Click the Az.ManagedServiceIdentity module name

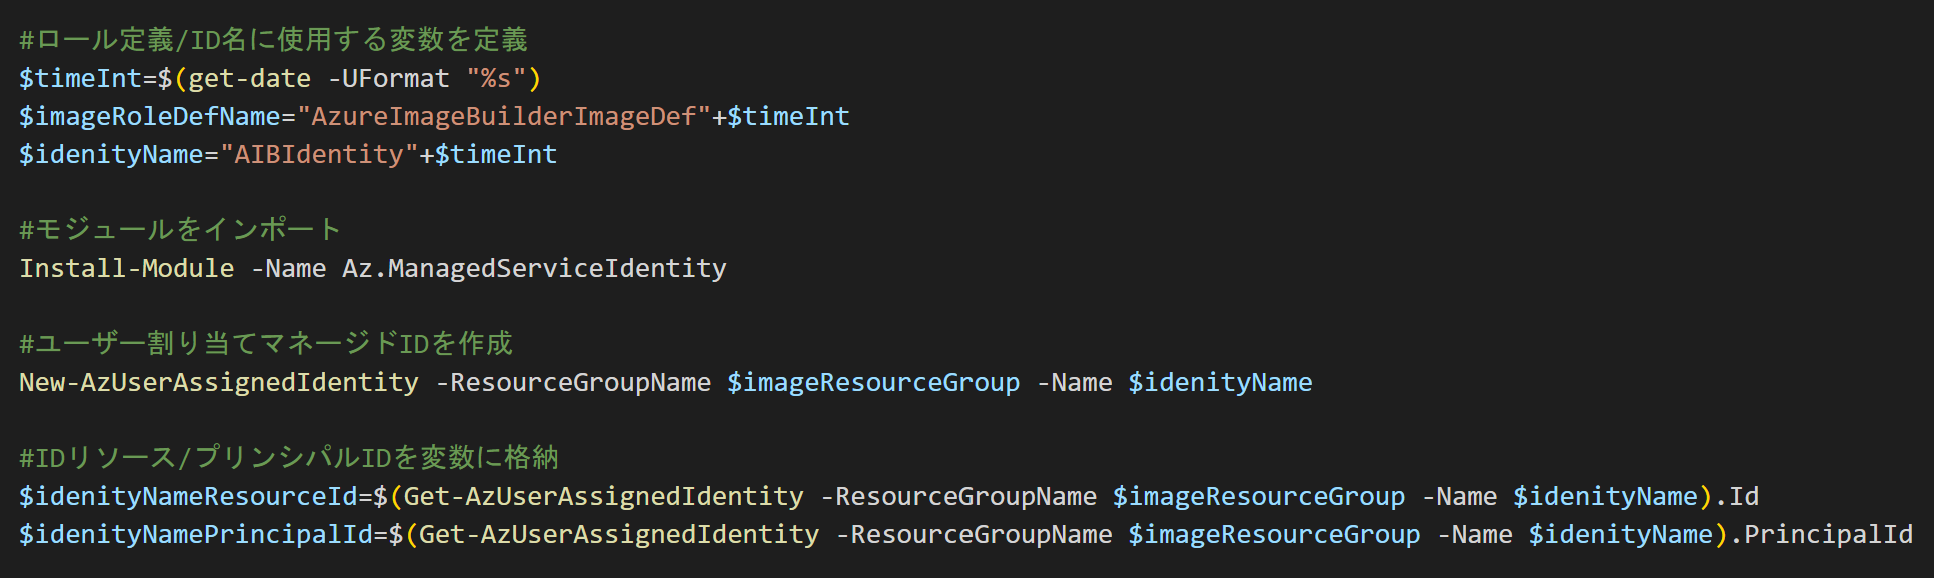tap(534, 268)
